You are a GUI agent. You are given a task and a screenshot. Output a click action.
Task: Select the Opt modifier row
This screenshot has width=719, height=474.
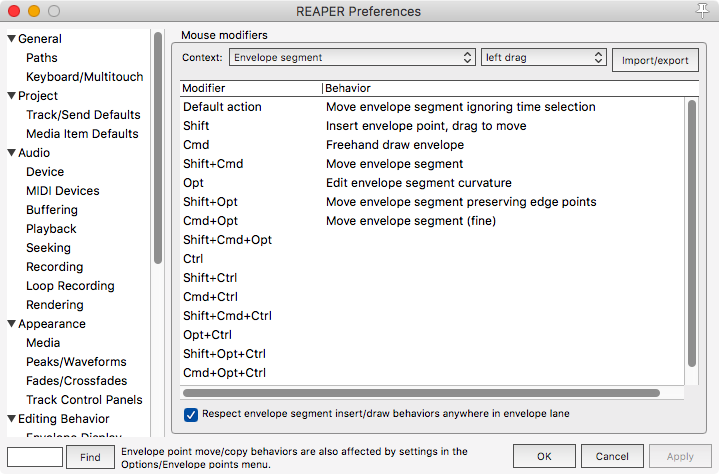pyautogui.click(x=431, y=183)
